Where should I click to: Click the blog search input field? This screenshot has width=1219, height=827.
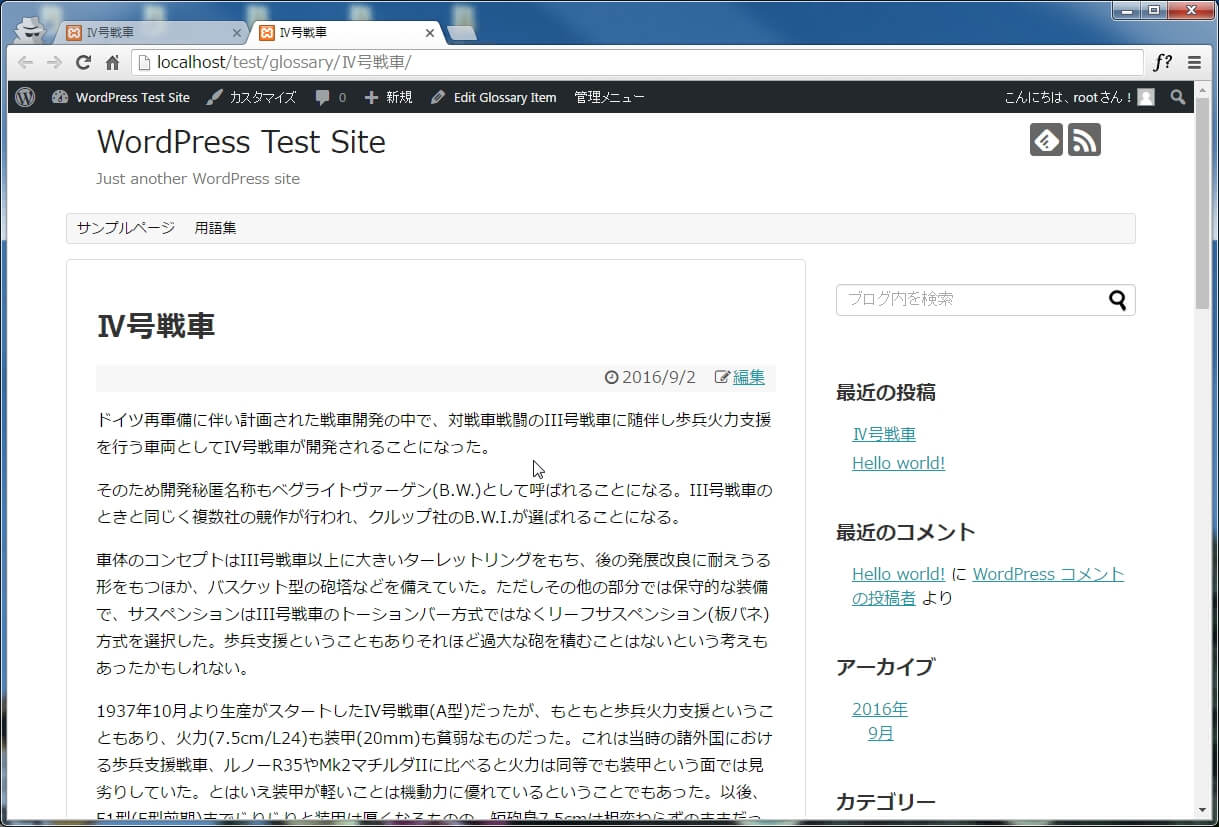[970, 300]
